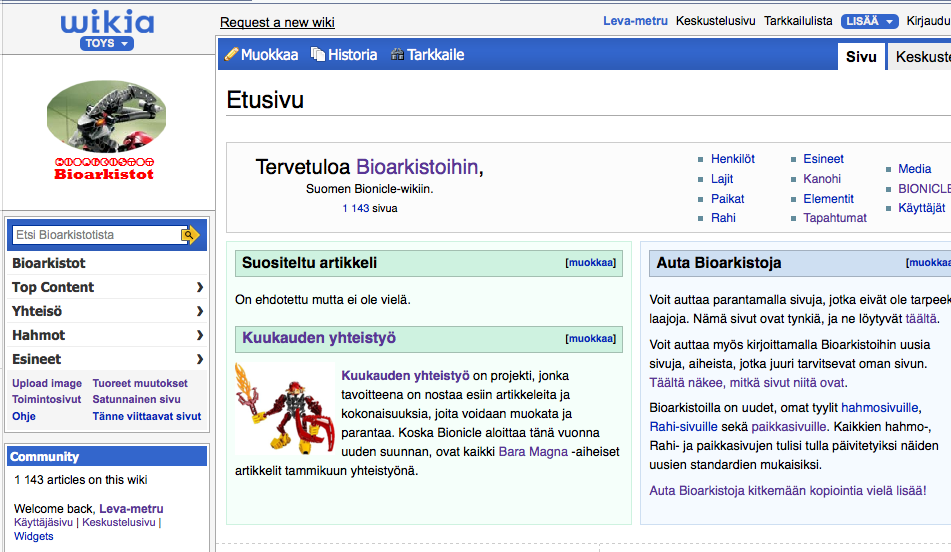Open the Tapahtumat category link

tap(835, 218)
